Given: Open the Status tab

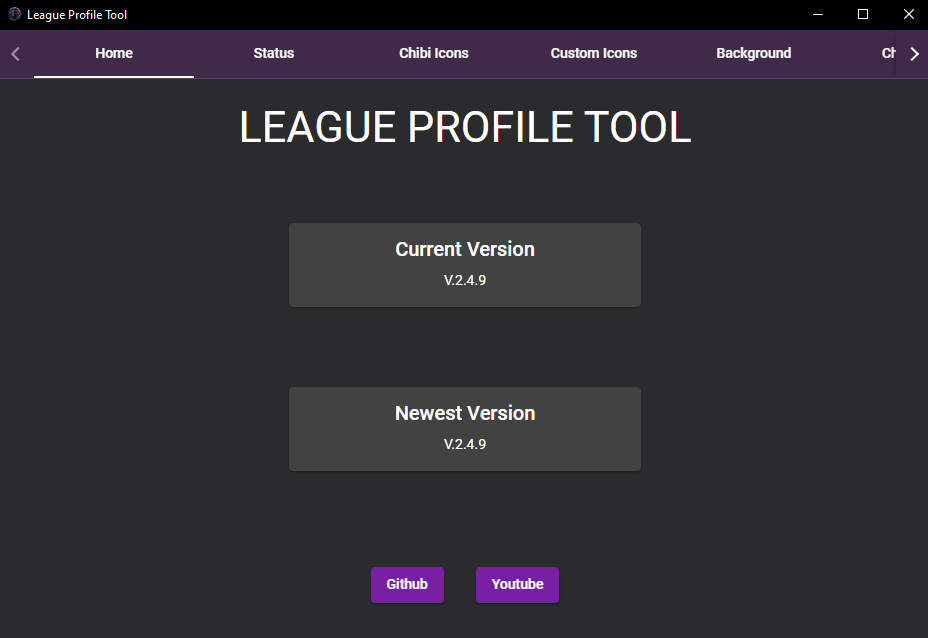Looking at the screenshot, I should [273, 54].
